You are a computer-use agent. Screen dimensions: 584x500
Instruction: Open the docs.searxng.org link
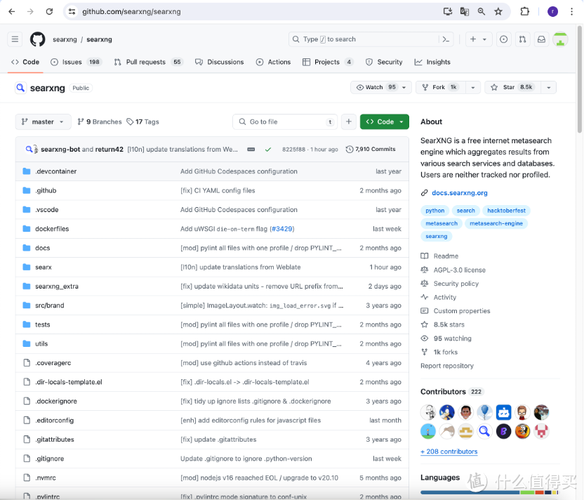point(459,193)
